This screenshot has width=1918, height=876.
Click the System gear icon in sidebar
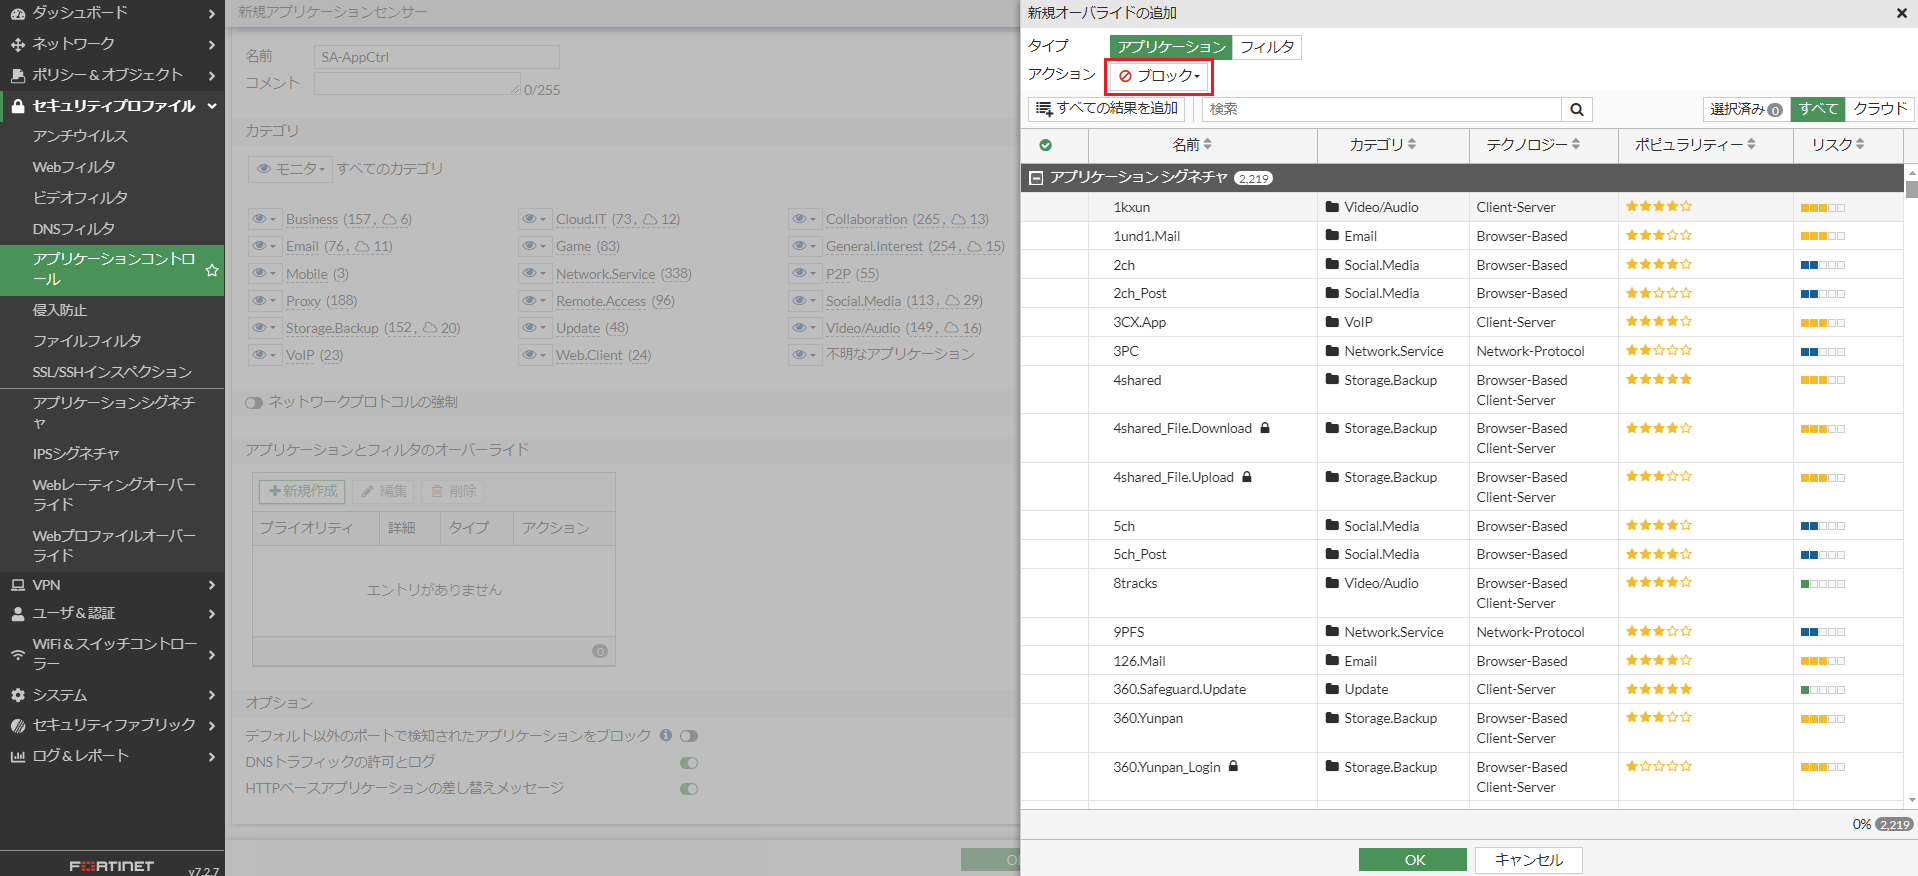[17, 695]
